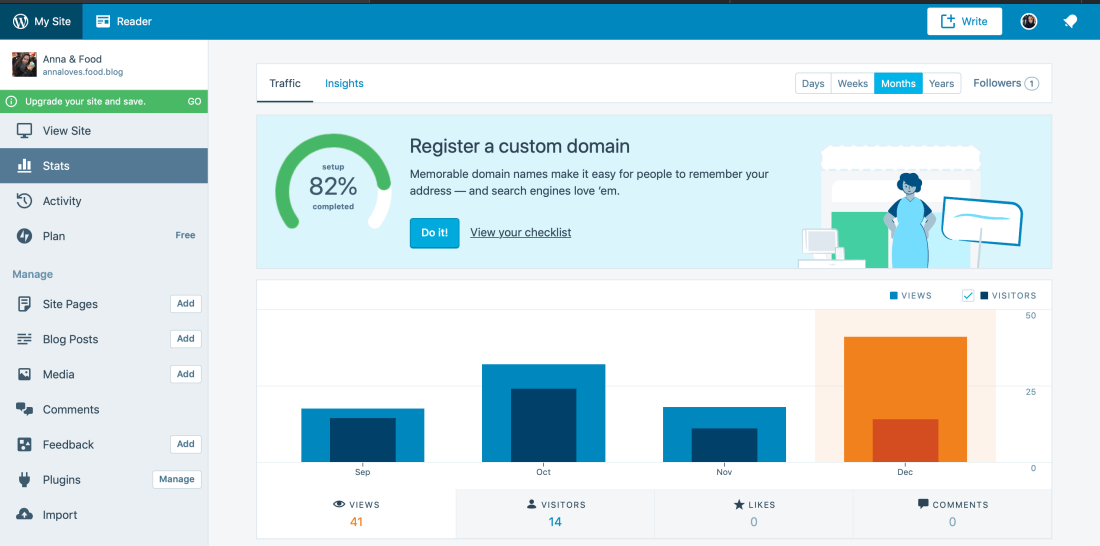Click Add next to Blog Posts
The image size is (1100, 546).
click(185, 339)
